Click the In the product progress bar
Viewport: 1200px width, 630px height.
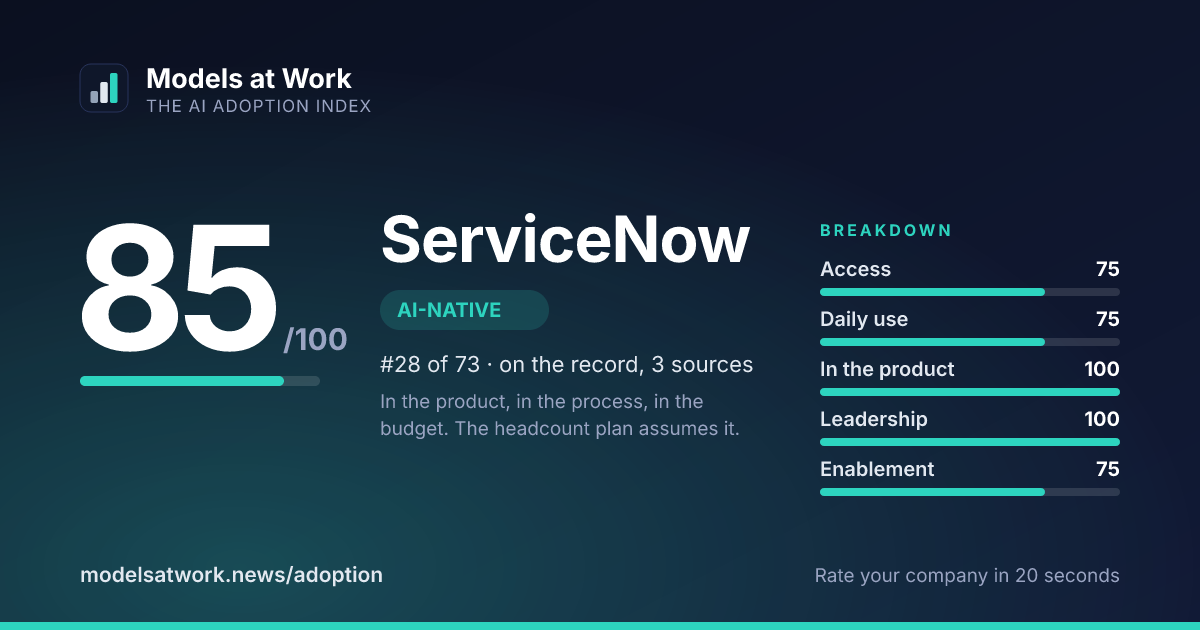click(x=970, y=392)
